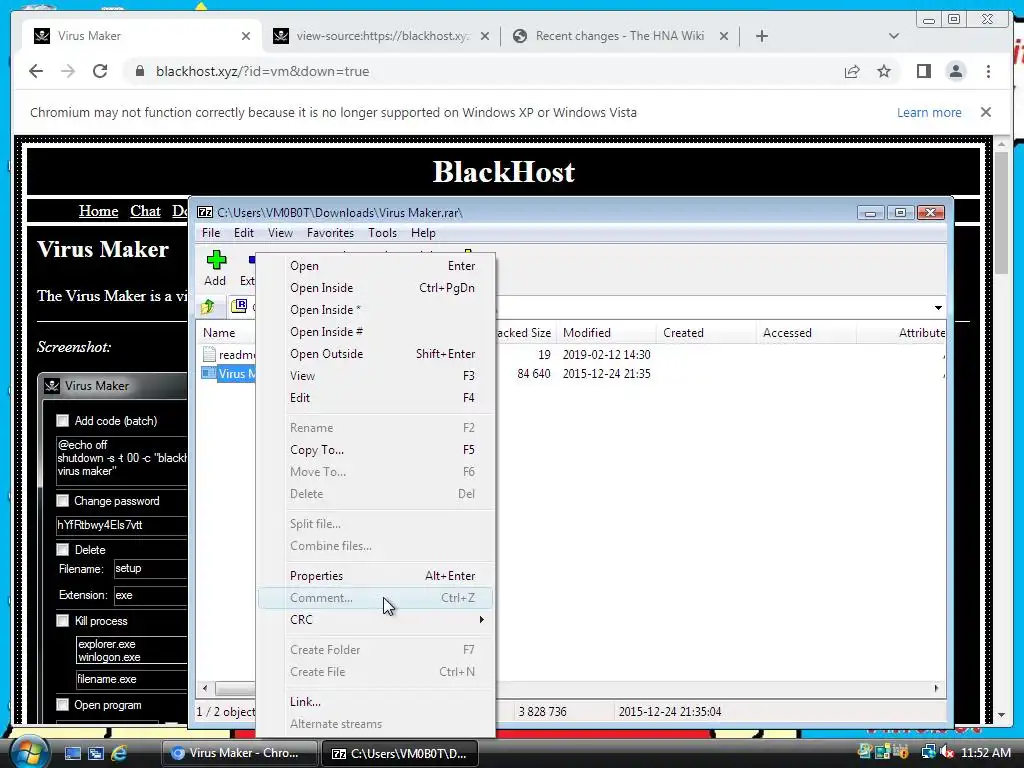This screenshot has height=768, width=1024.
Task: Open a new tab with the plus icon
Action: [x=761, y=36]
